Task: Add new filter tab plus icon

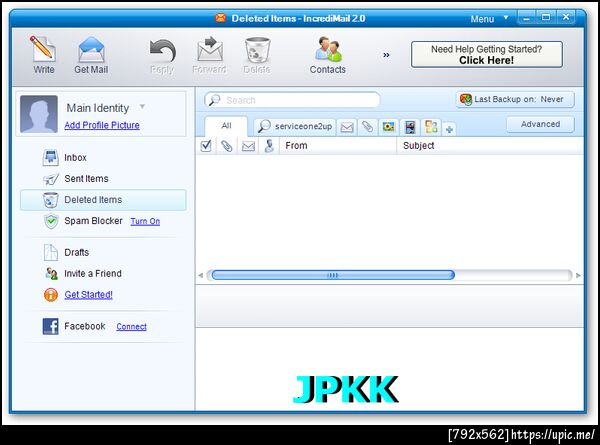Action: pyautogui.click(x=450, y=130)
